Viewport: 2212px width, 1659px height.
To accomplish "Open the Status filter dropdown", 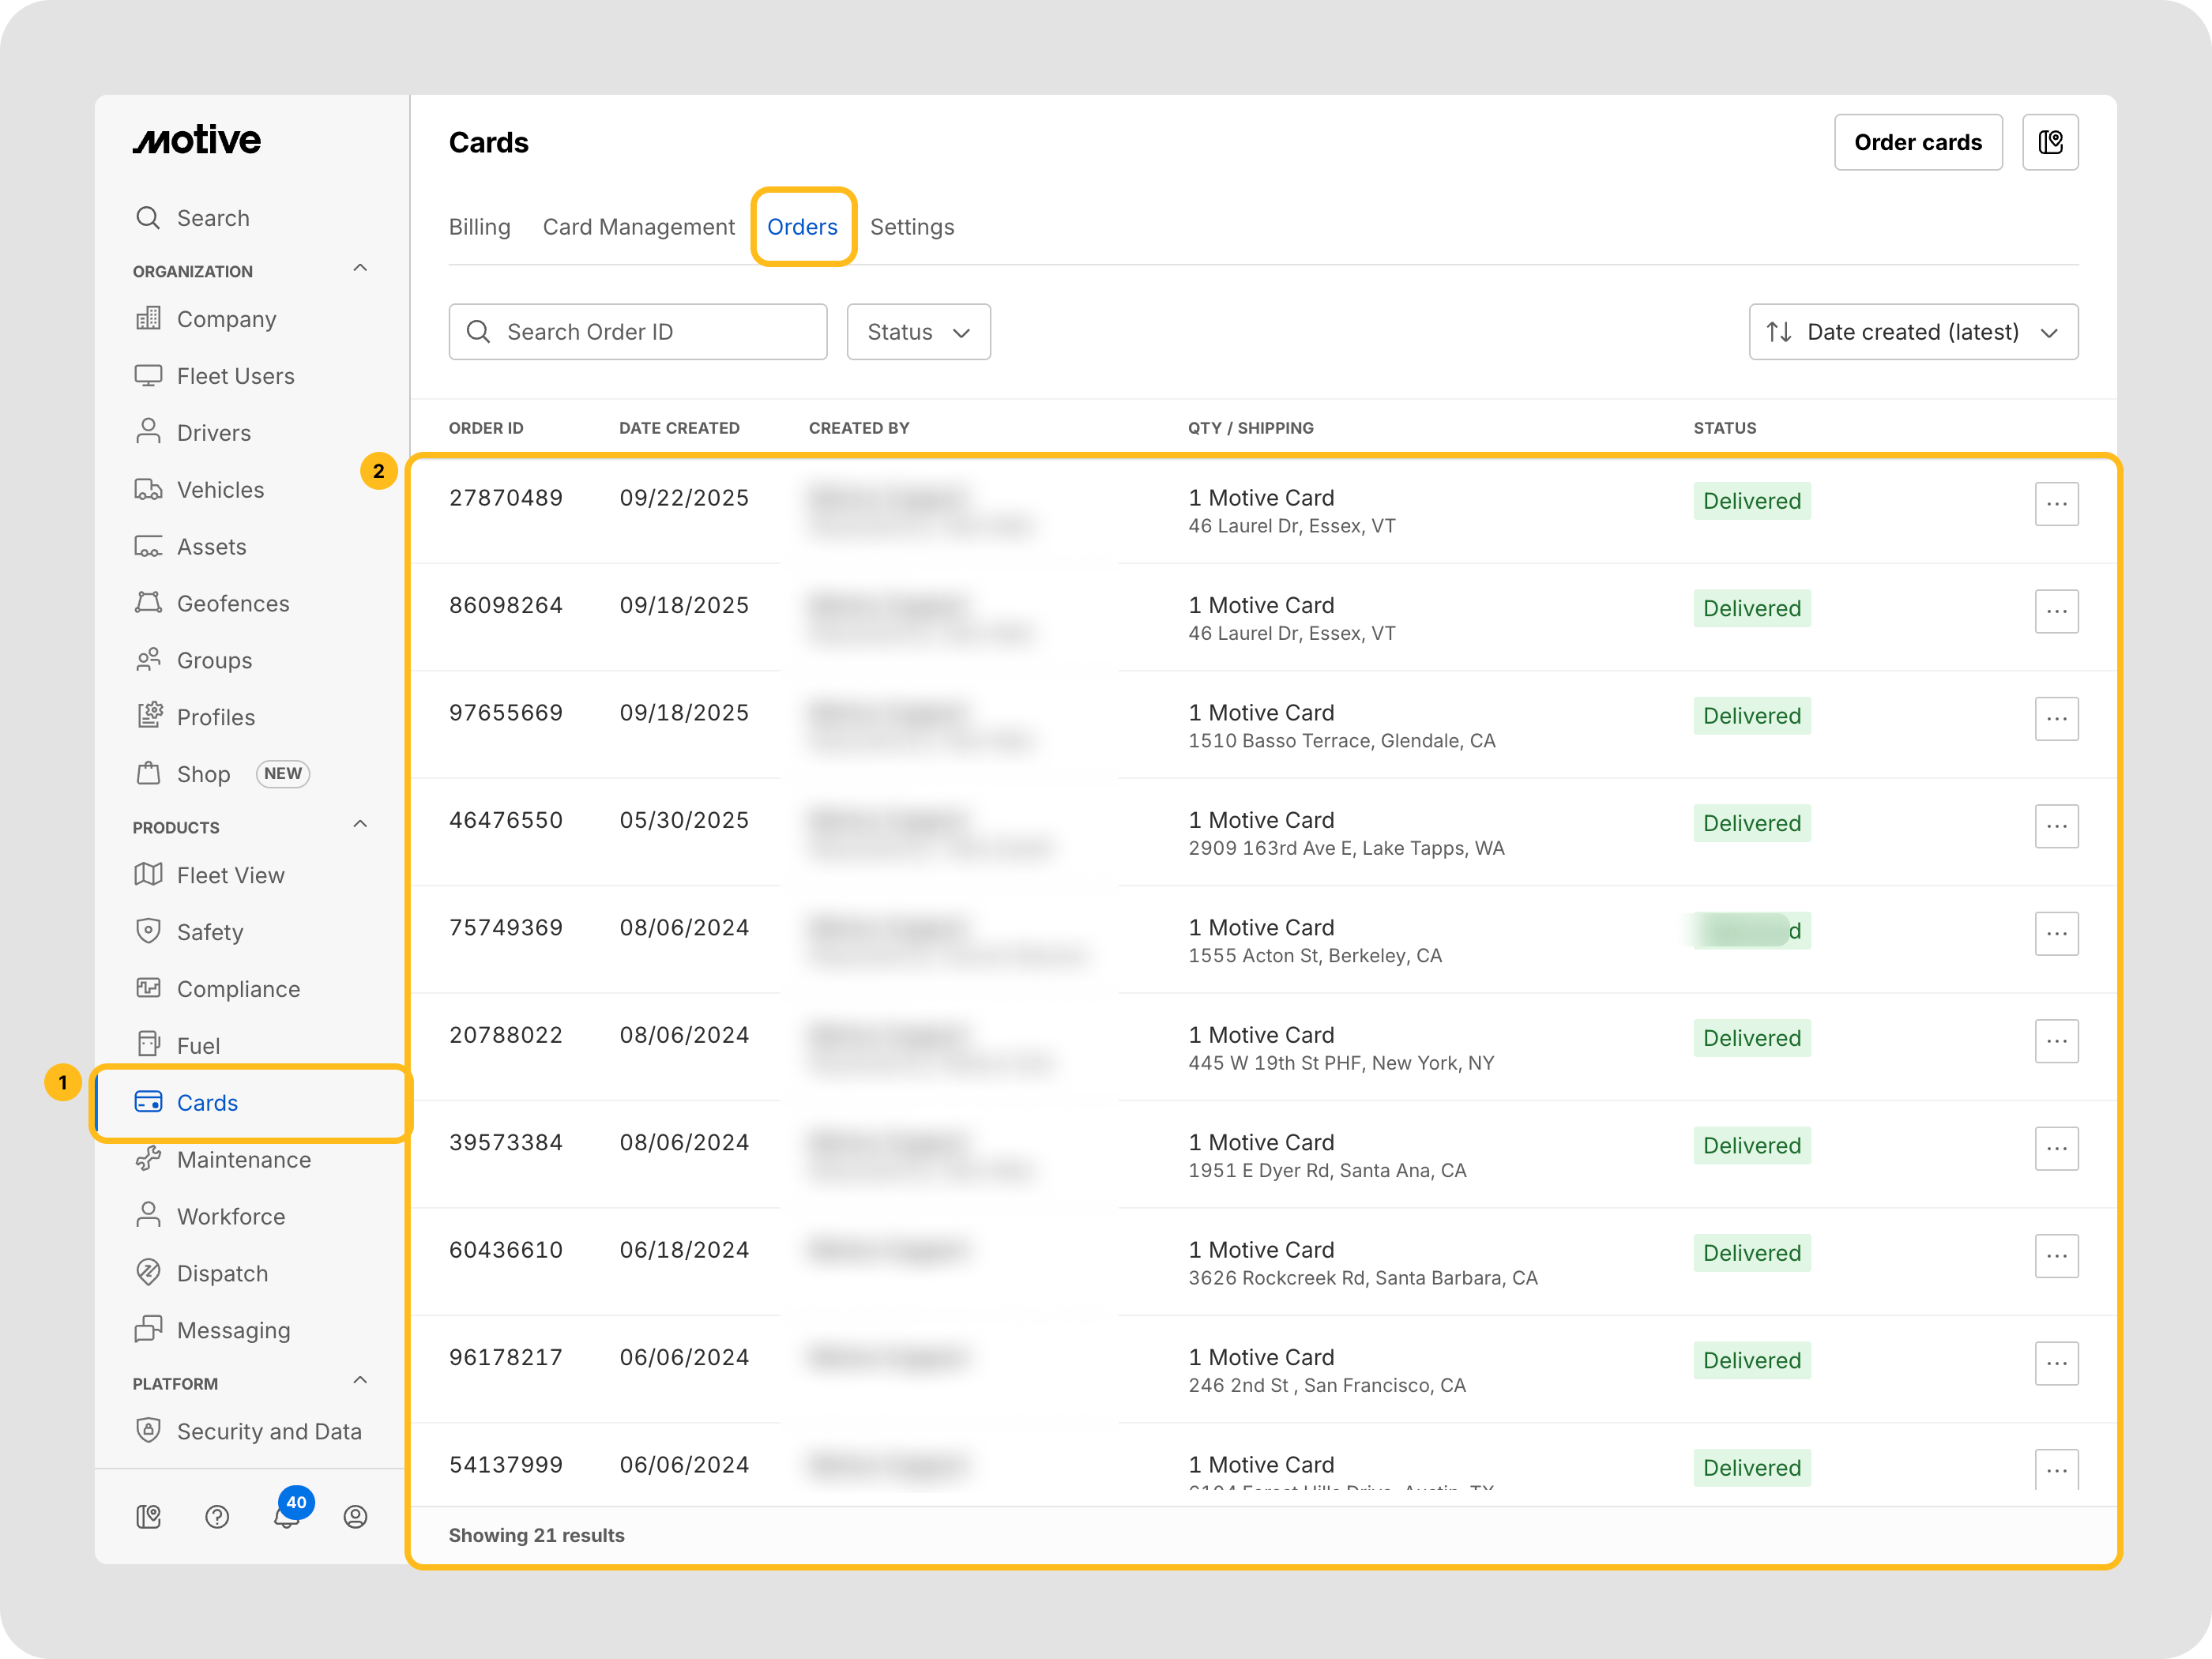I will click(x=918, y=332).
